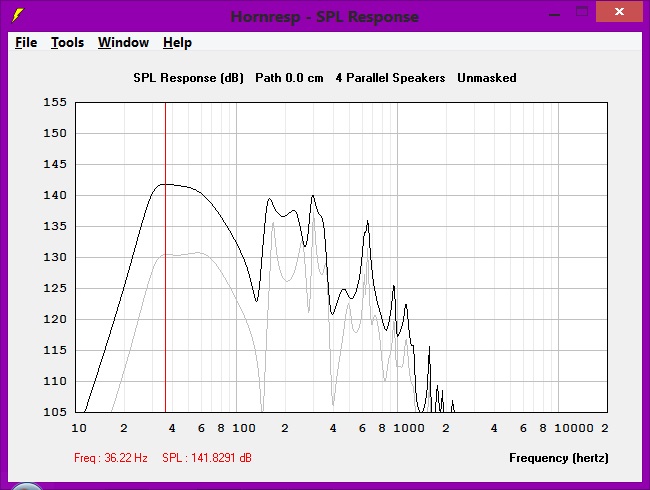The width and height of the screenshot is (650, 490).
Task: Open the File menu
Action: tap(26, 42)
